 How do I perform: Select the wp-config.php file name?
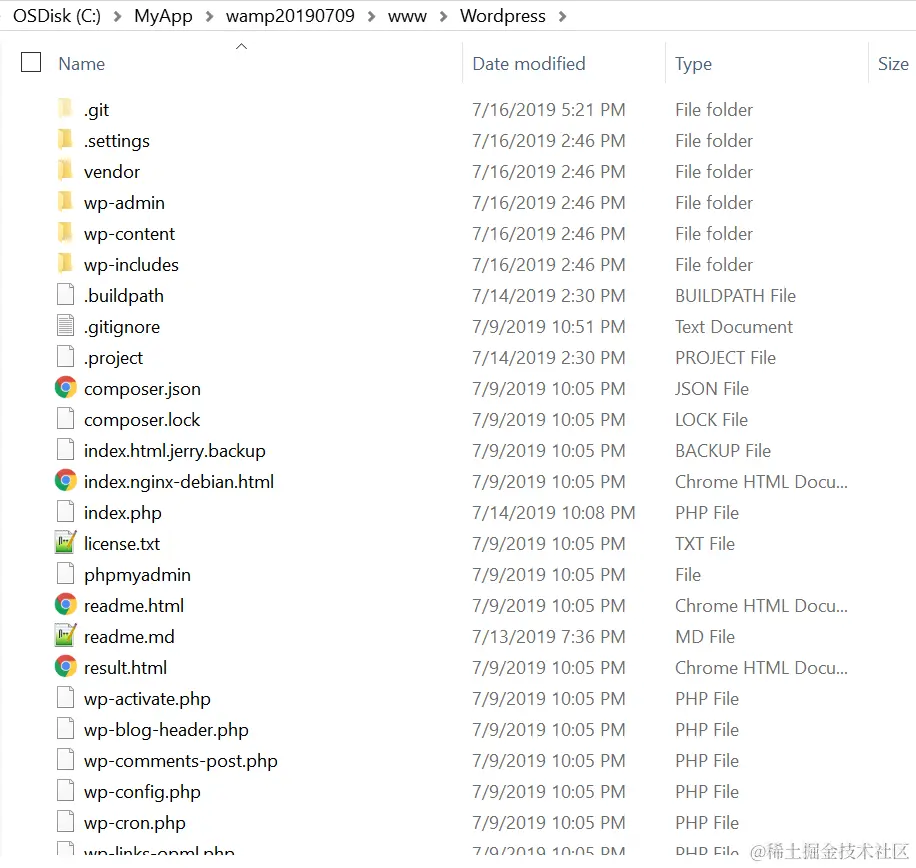(x=143, y=792)
